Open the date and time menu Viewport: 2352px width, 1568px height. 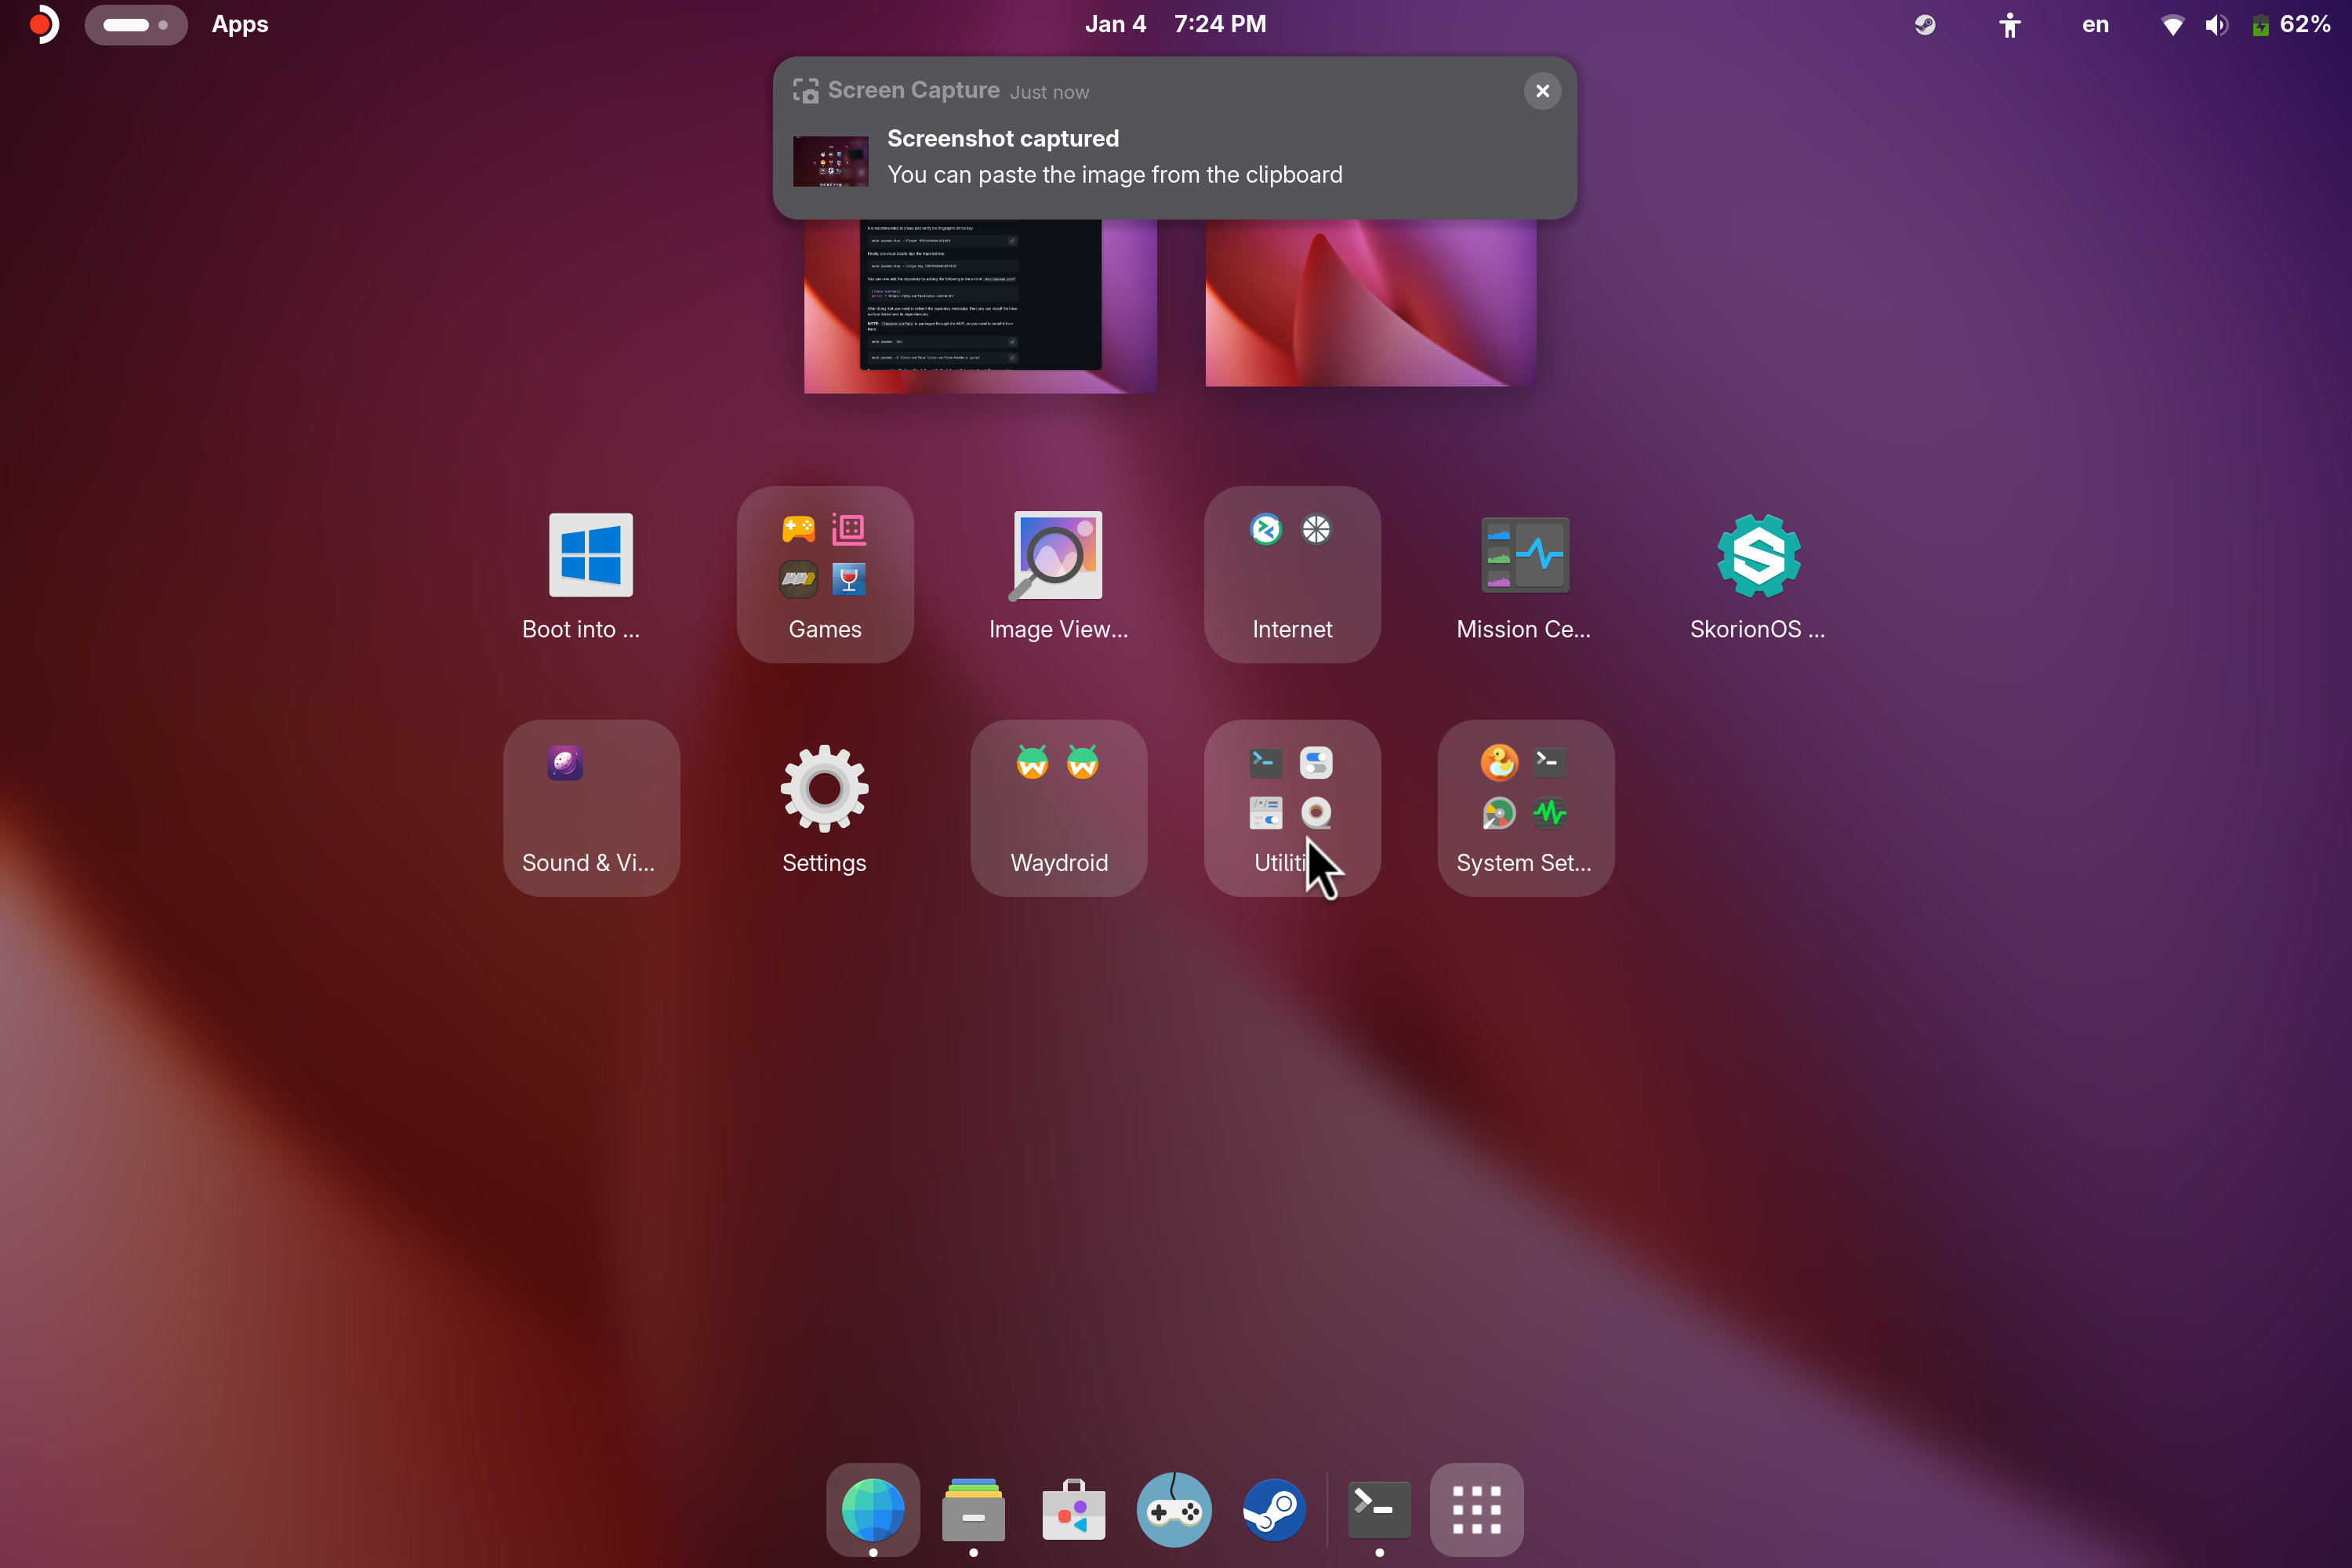point(1175,24)
